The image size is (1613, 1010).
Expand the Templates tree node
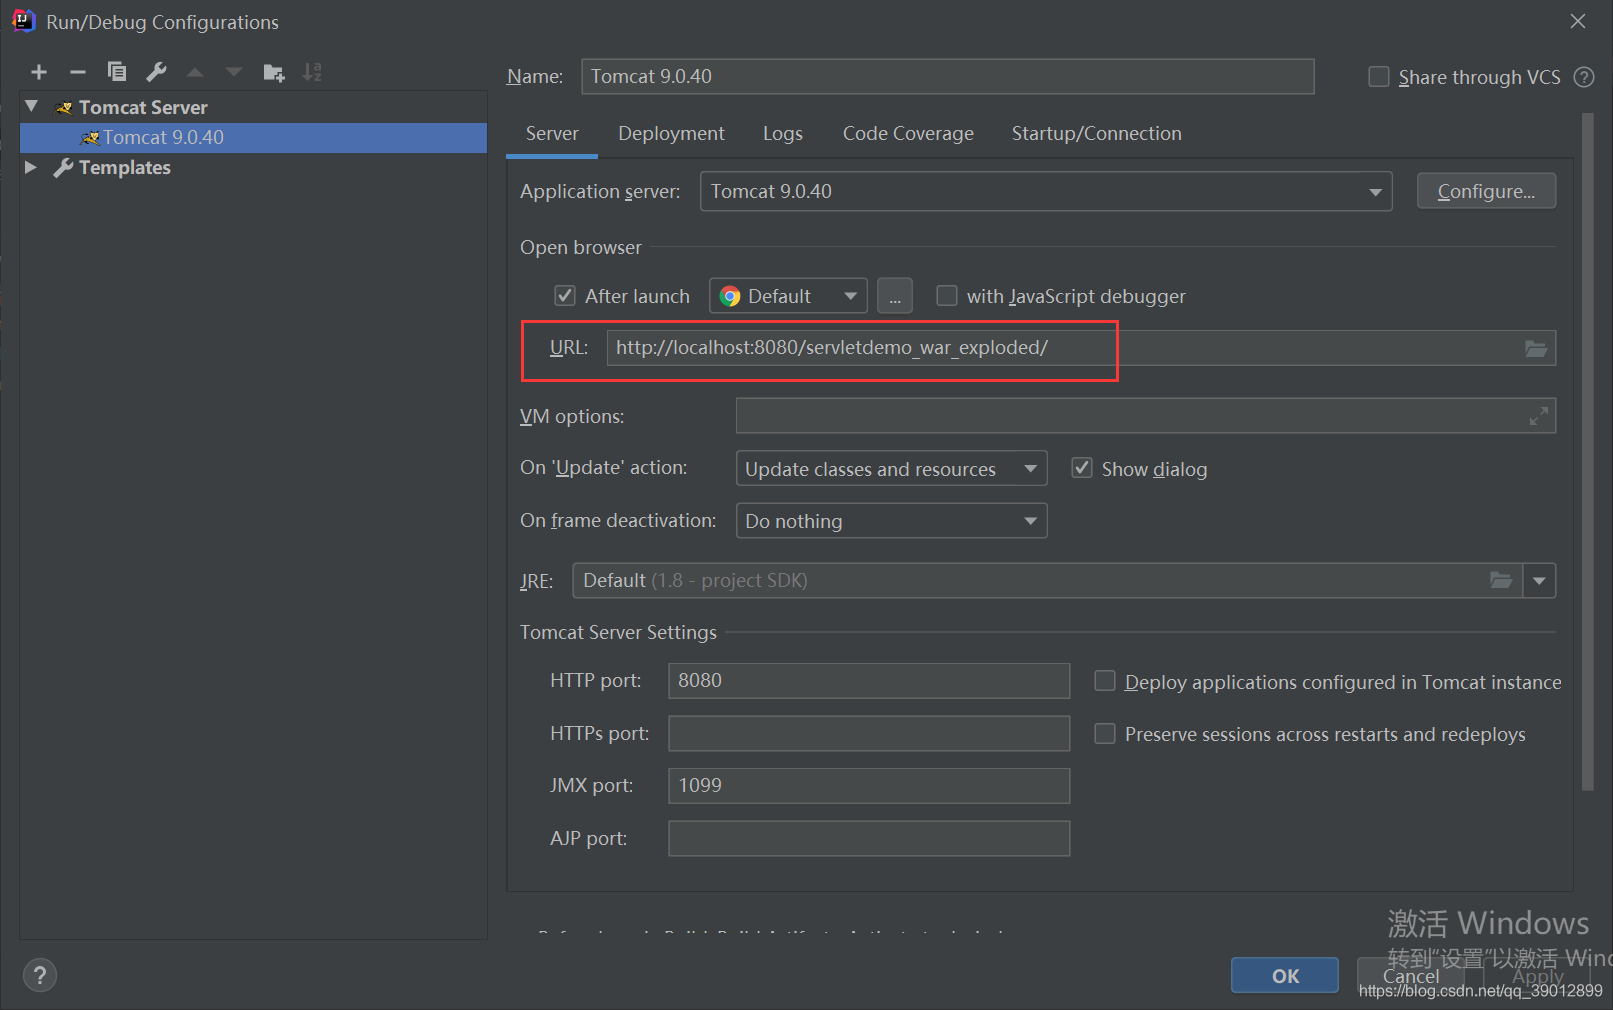point(31,167)
